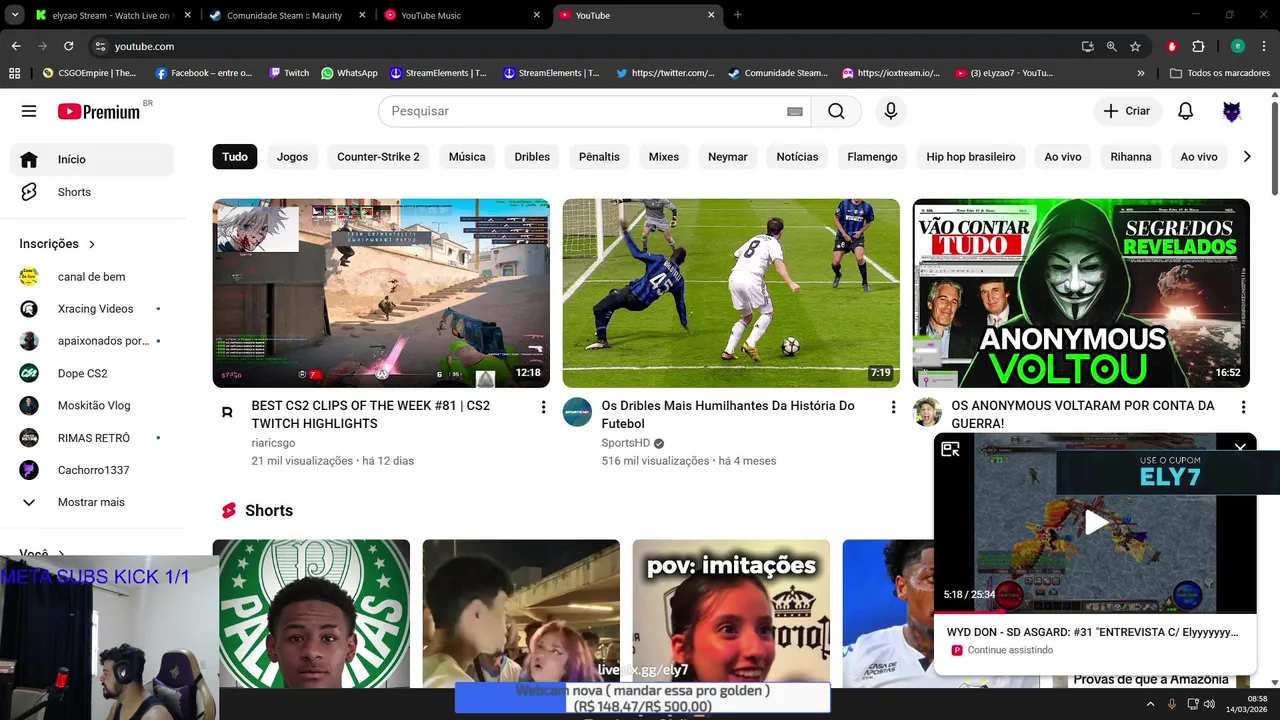This screenshot has width=1280, height=720.
Task: Click the YouTube Premium logo
Action: 99,111
